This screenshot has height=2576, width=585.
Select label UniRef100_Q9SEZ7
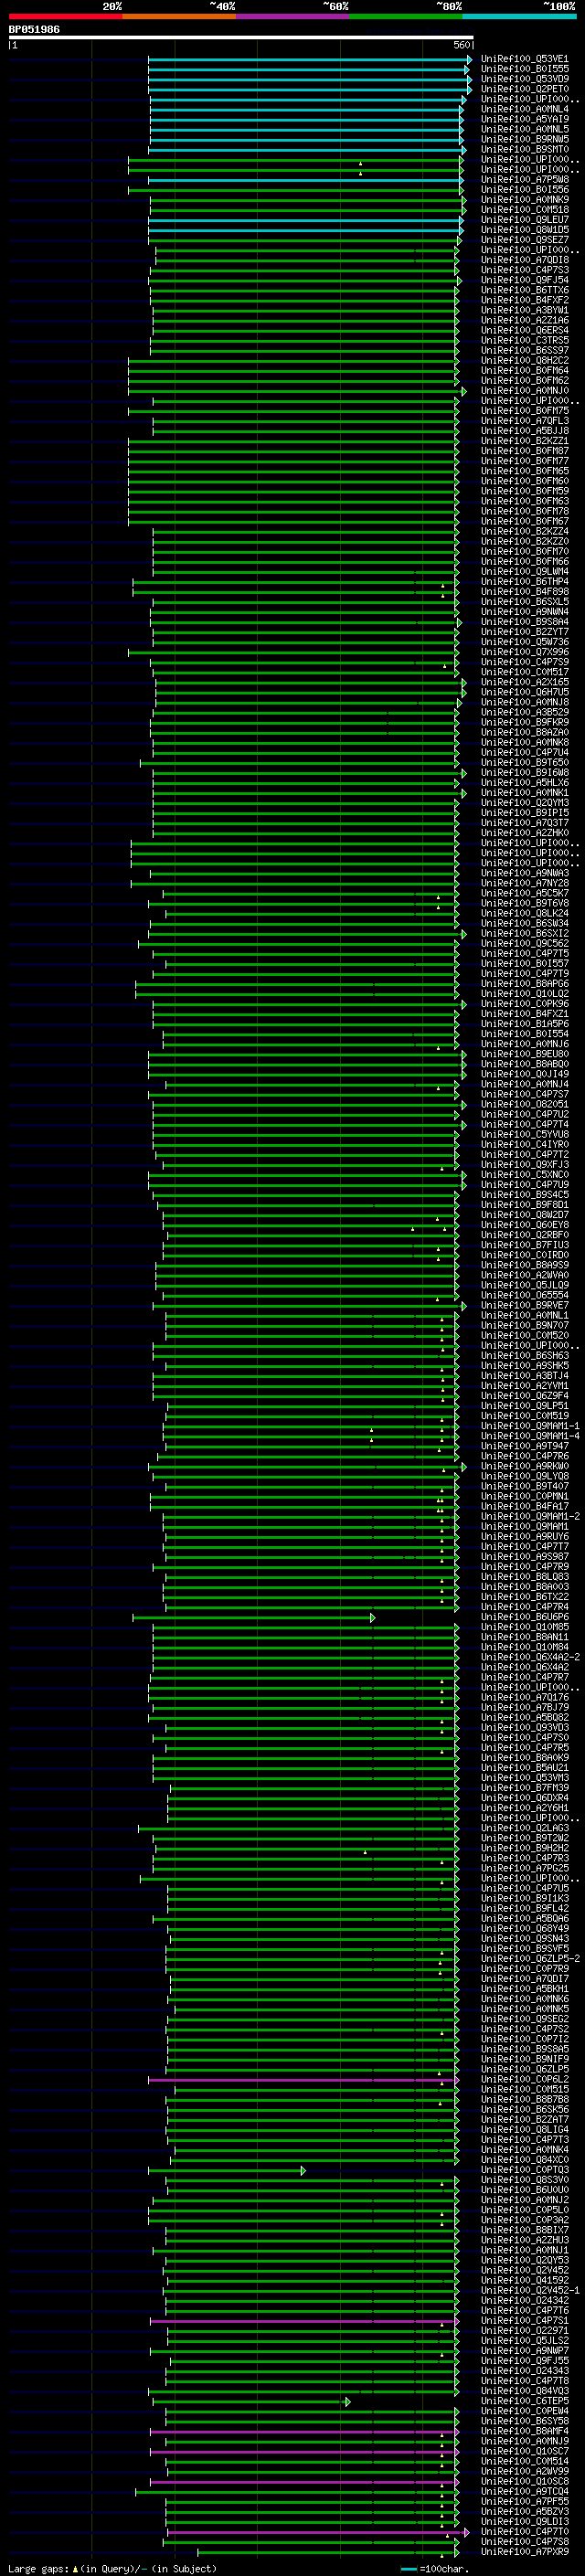[524, 240]
